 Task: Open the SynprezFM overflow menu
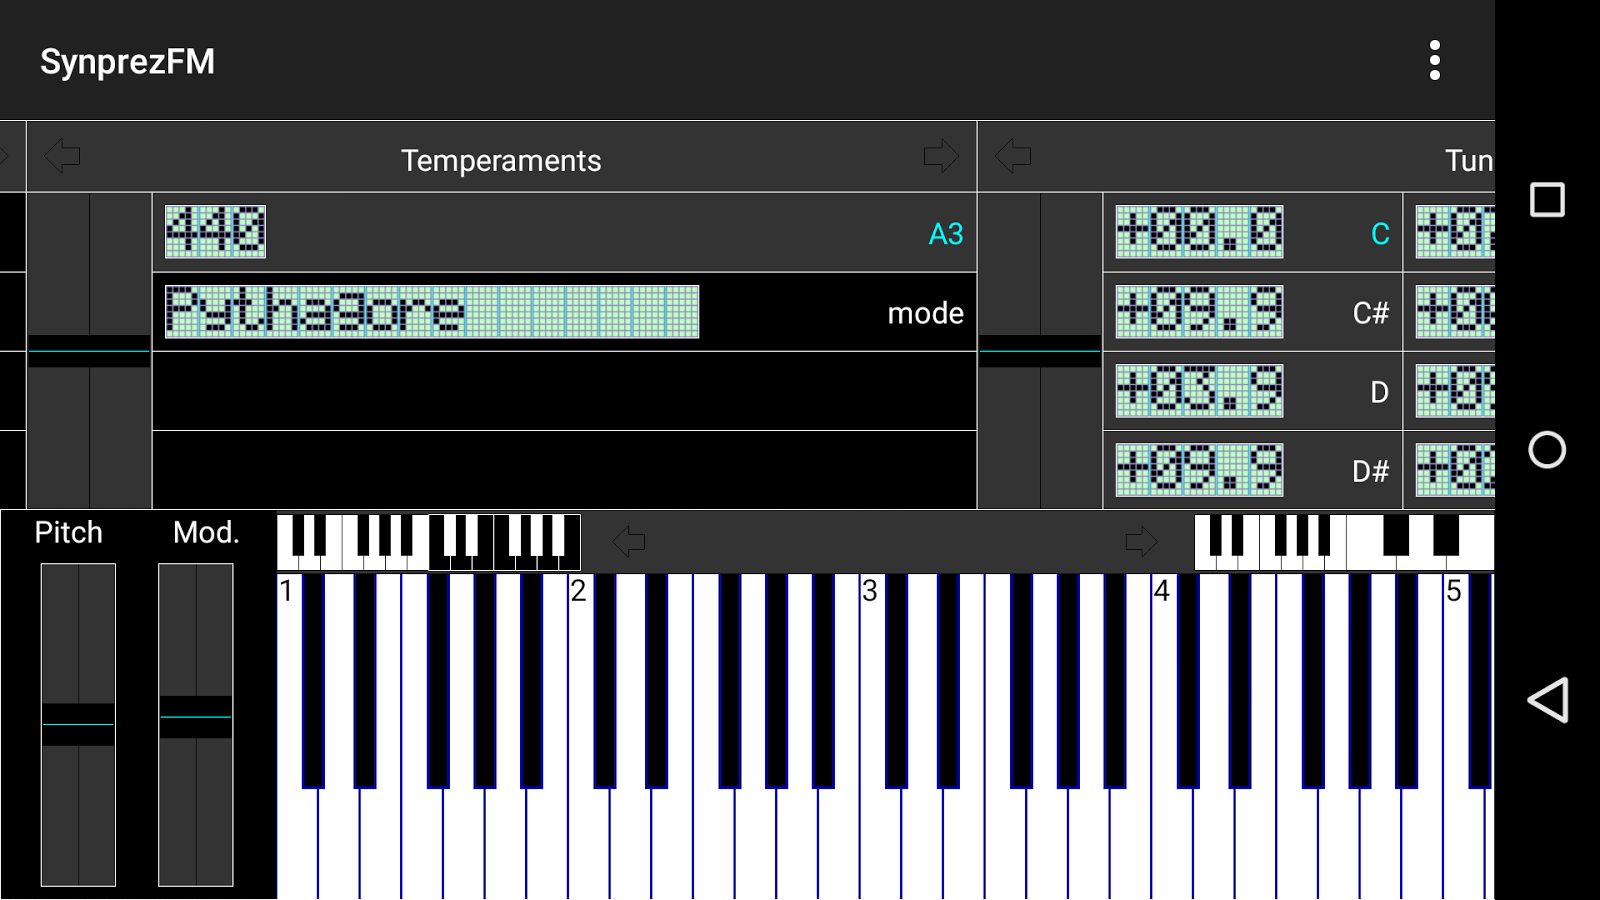pos(1435,60)
